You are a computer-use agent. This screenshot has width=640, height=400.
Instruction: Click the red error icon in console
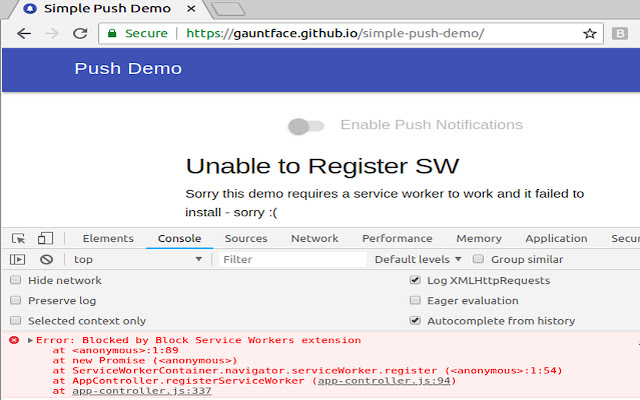(14, 340)
